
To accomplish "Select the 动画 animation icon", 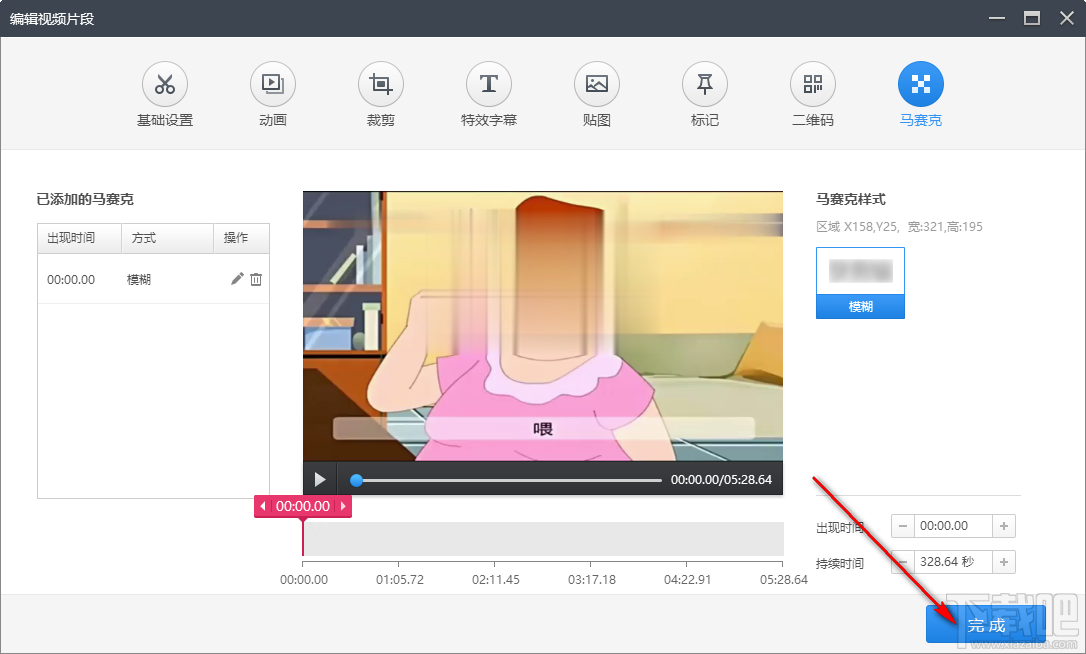I will click(273, 85).
